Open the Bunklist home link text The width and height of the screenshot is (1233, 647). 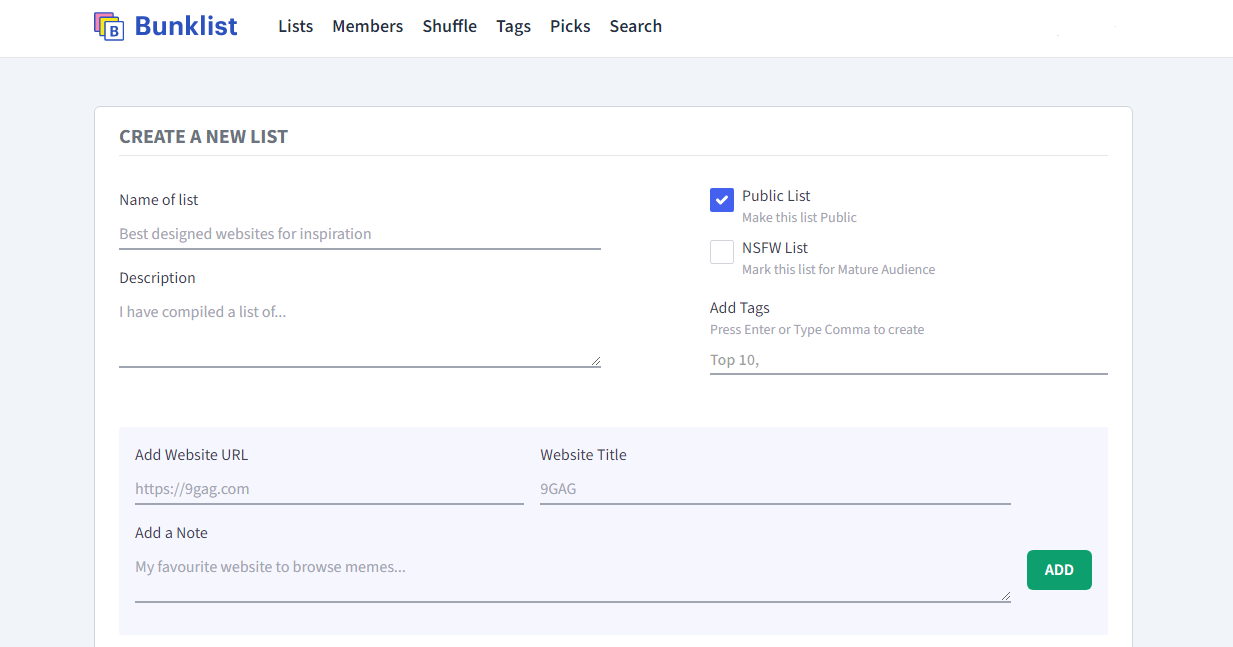(x=186, y=26)
